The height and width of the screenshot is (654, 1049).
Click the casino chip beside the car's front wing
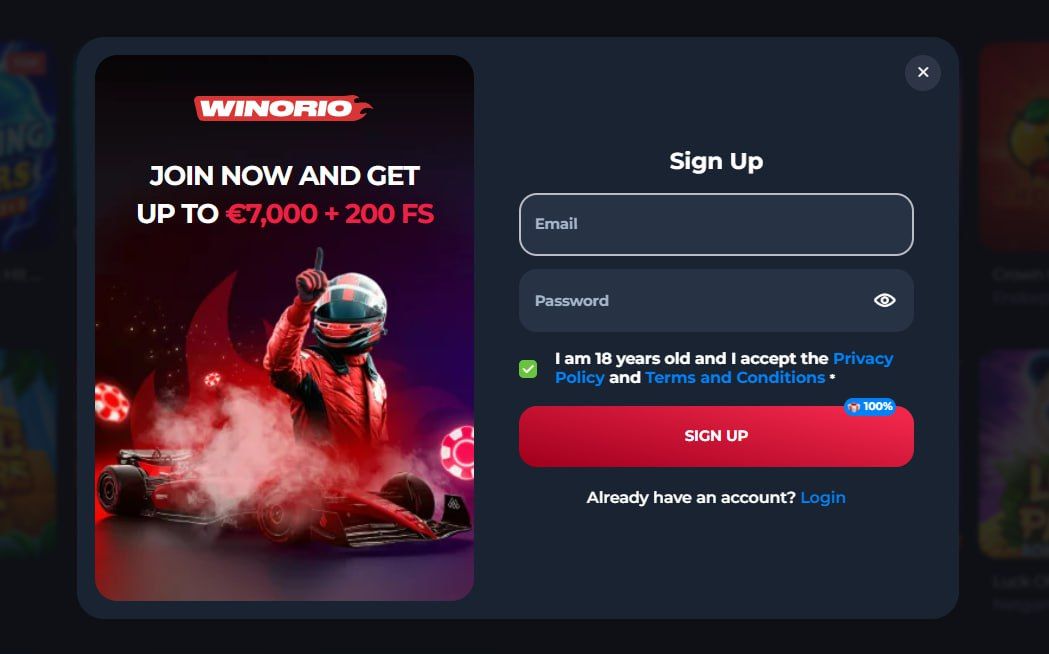[x=458, y=453]
